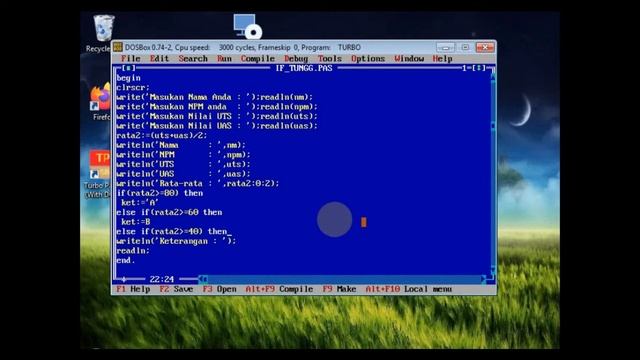Click the vertical scrollbar position marker

point(493,126)
